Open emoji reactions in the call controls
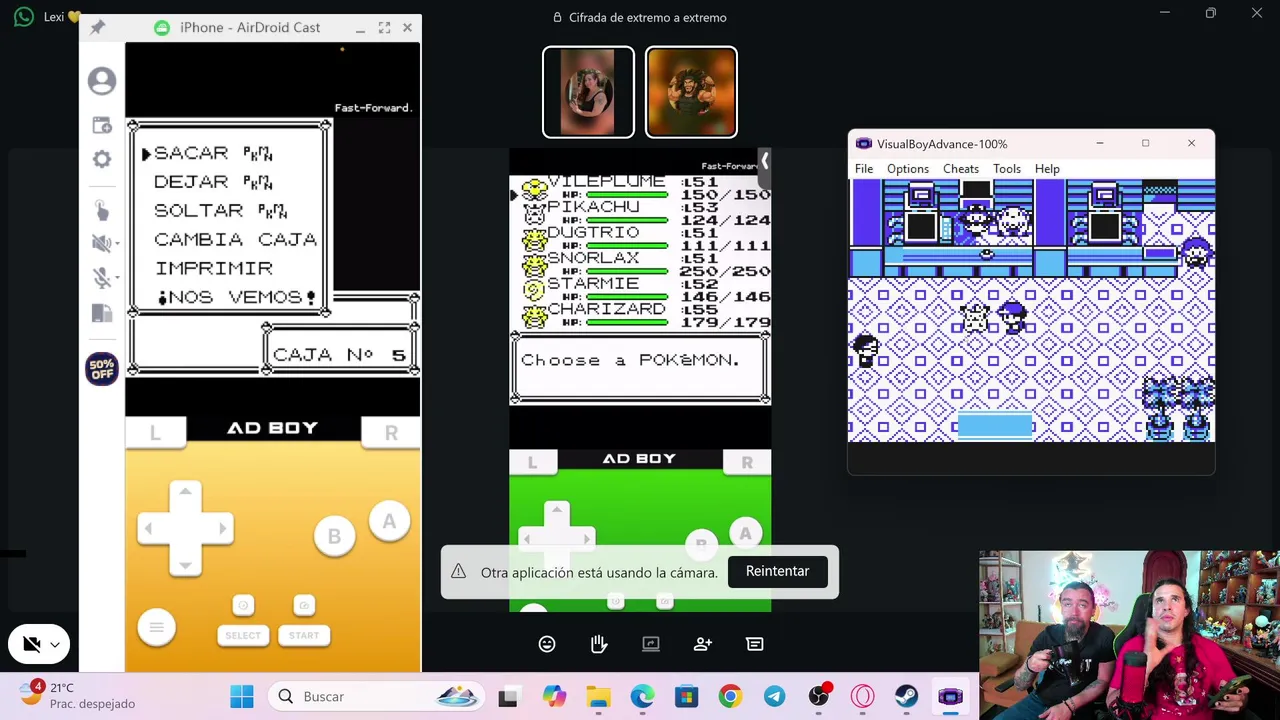Viewport: 1280px width, 720px height. click(547, 644)
